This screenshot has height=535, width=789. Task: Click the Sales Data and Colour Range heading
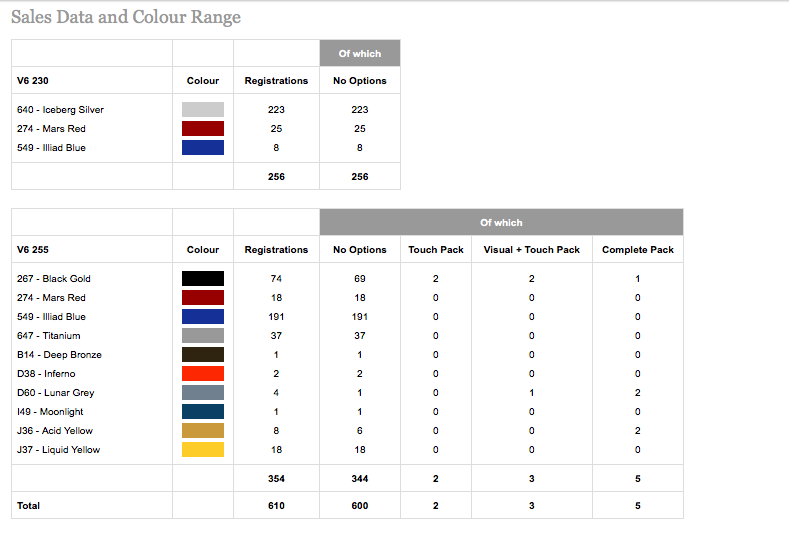click(126, 17)
